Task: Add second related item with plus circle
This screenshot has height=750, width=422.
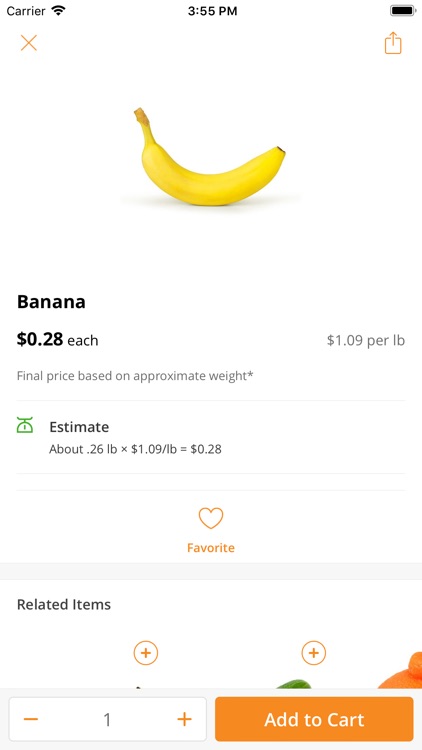Action: [314, 653]
